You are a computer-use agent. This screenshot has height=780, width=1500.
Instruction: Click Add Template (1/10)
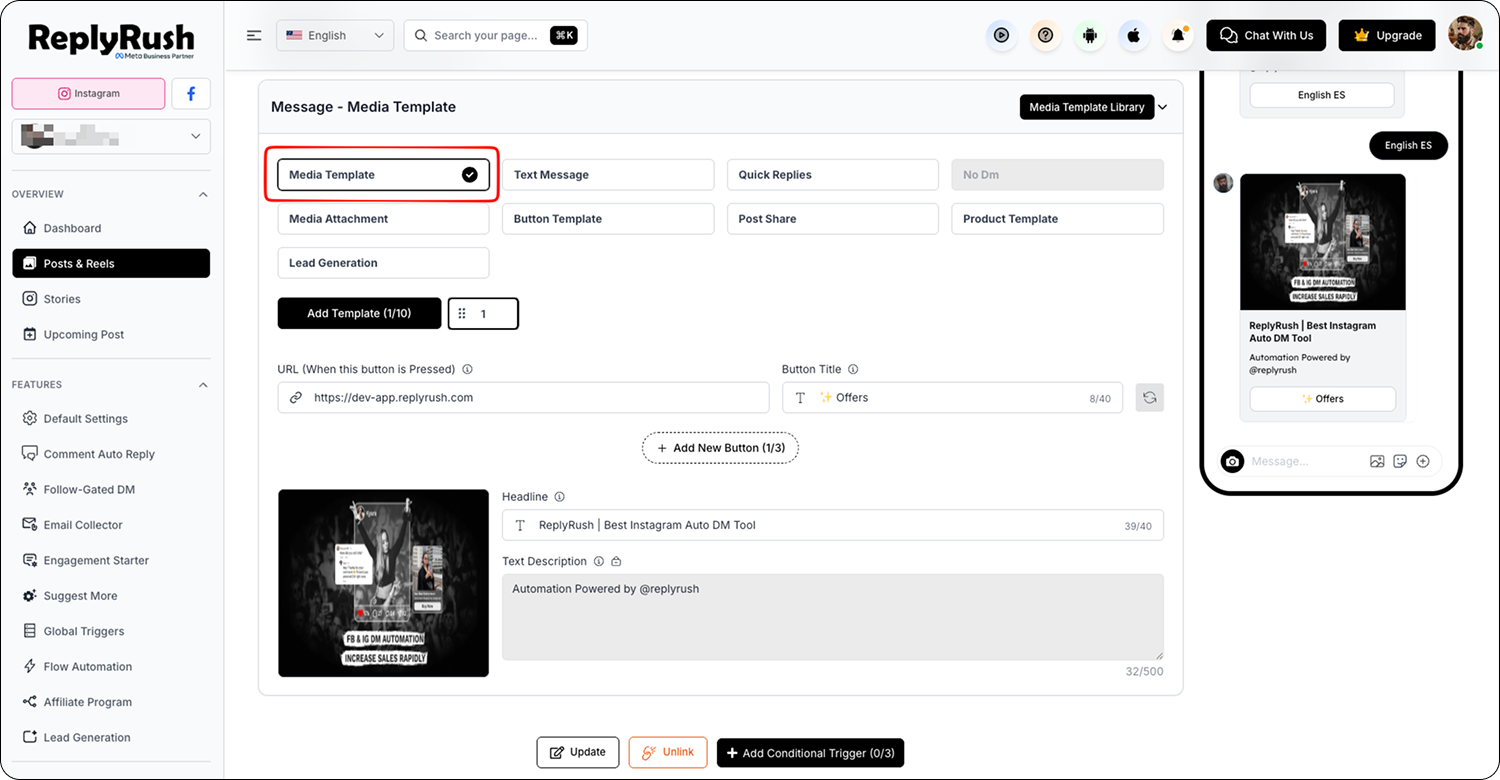click(359, 313)
